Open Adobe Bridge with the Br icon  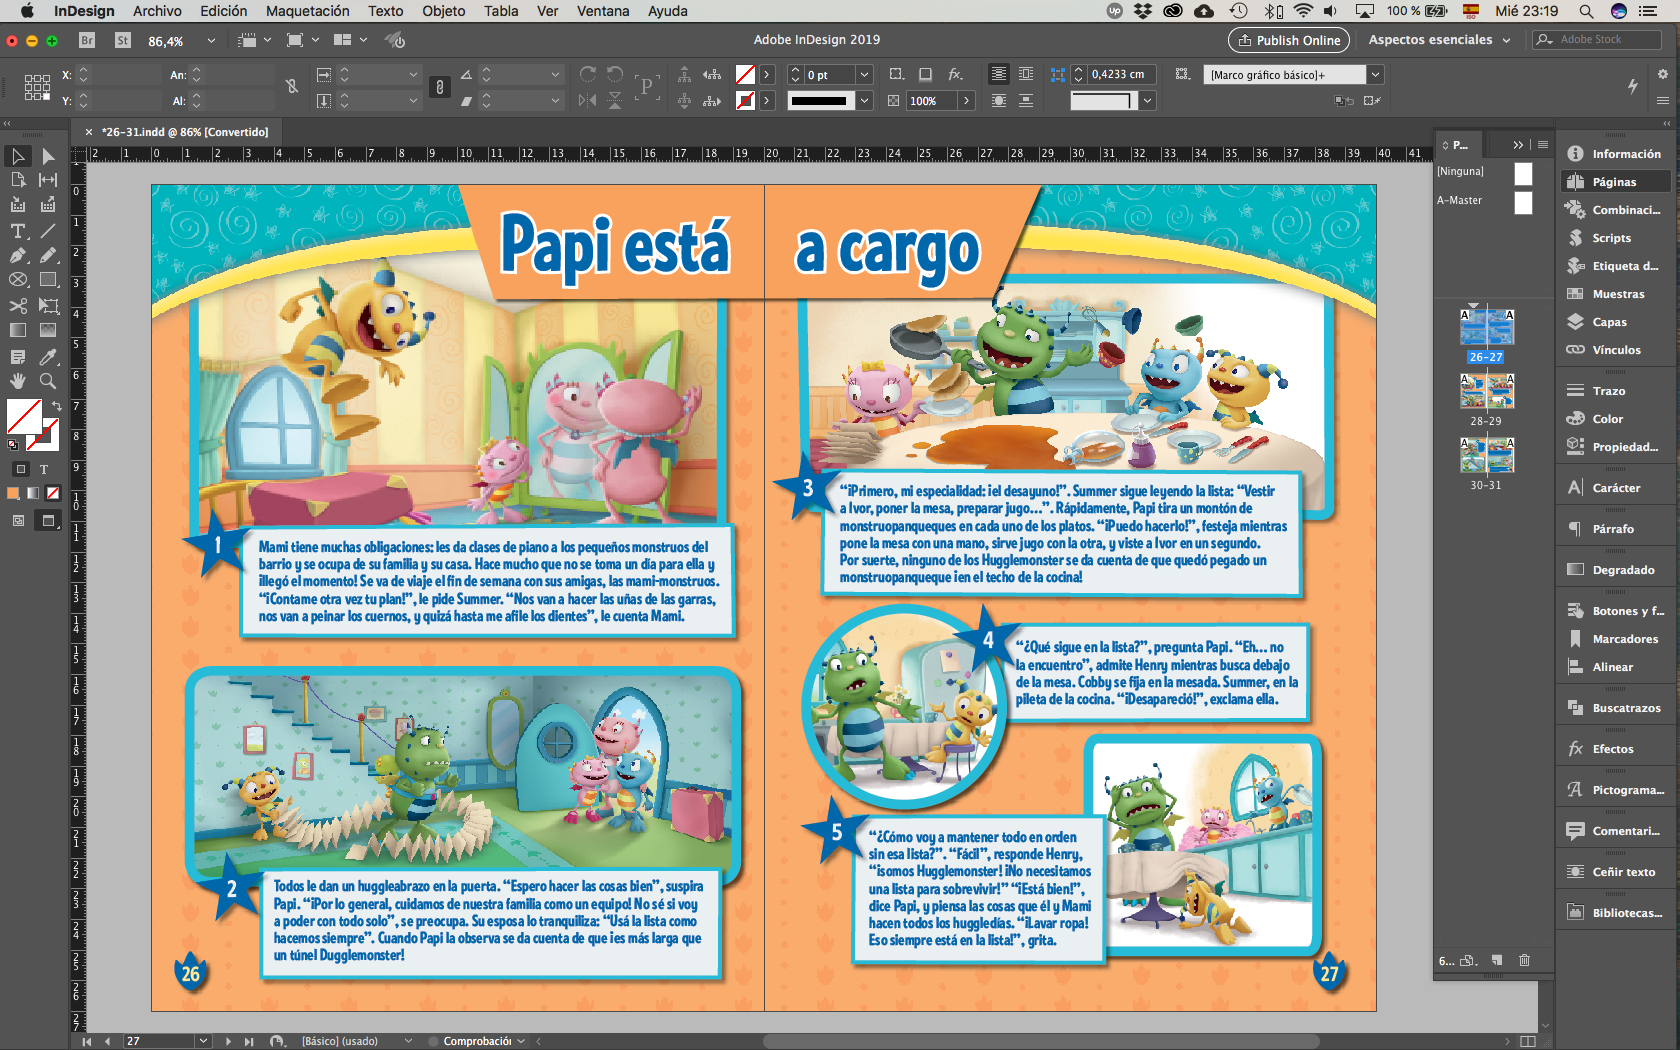[87, 40]
